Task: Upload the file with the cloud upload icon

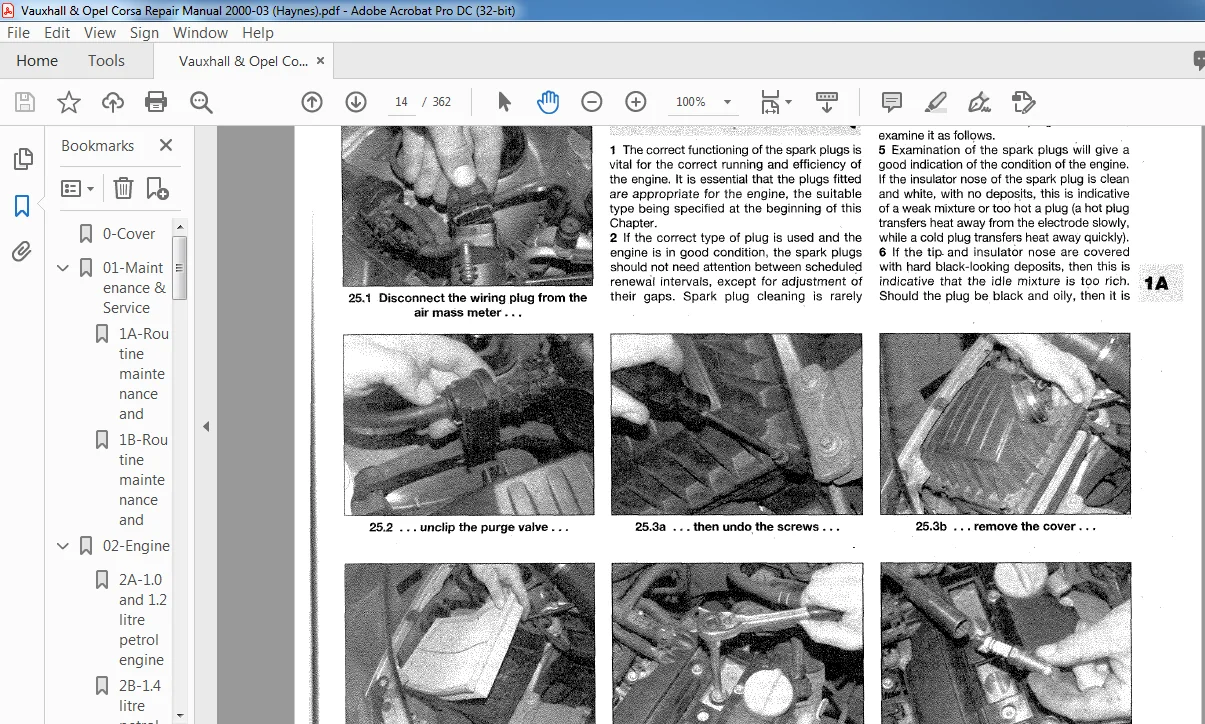Action: click(x=113, y=102)
